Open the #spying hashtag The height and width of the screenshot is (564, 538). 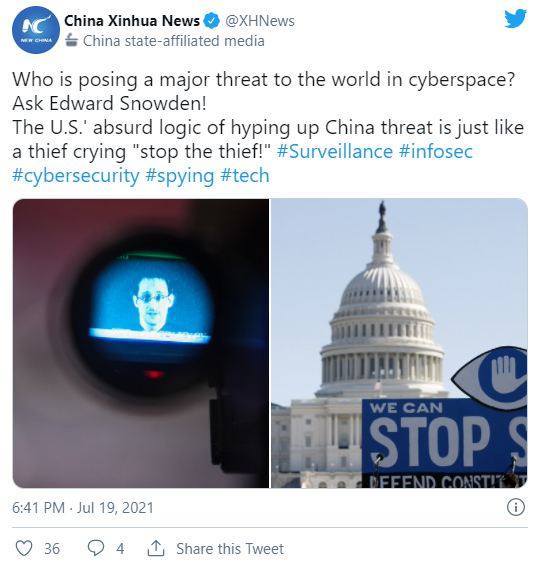click(x=179, y=176)
